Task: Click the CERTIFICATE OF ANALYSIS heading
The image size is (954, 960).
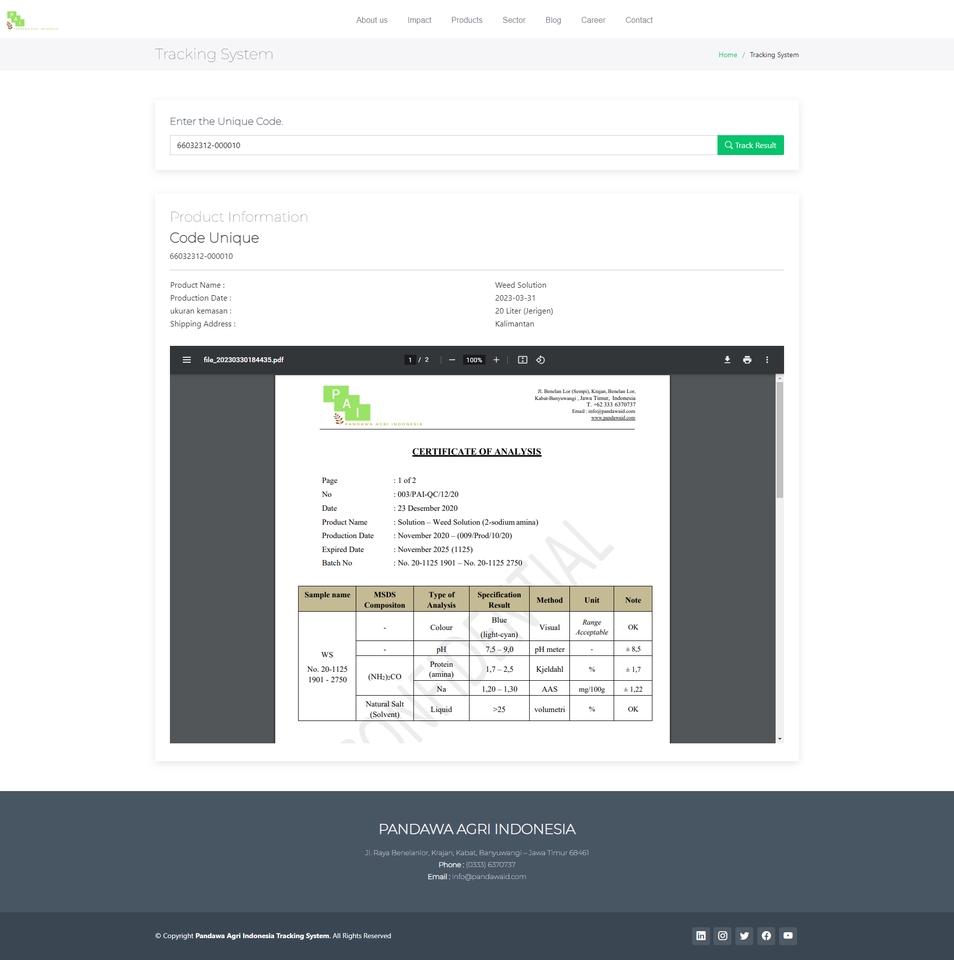Action: click(x=476, y=452)
